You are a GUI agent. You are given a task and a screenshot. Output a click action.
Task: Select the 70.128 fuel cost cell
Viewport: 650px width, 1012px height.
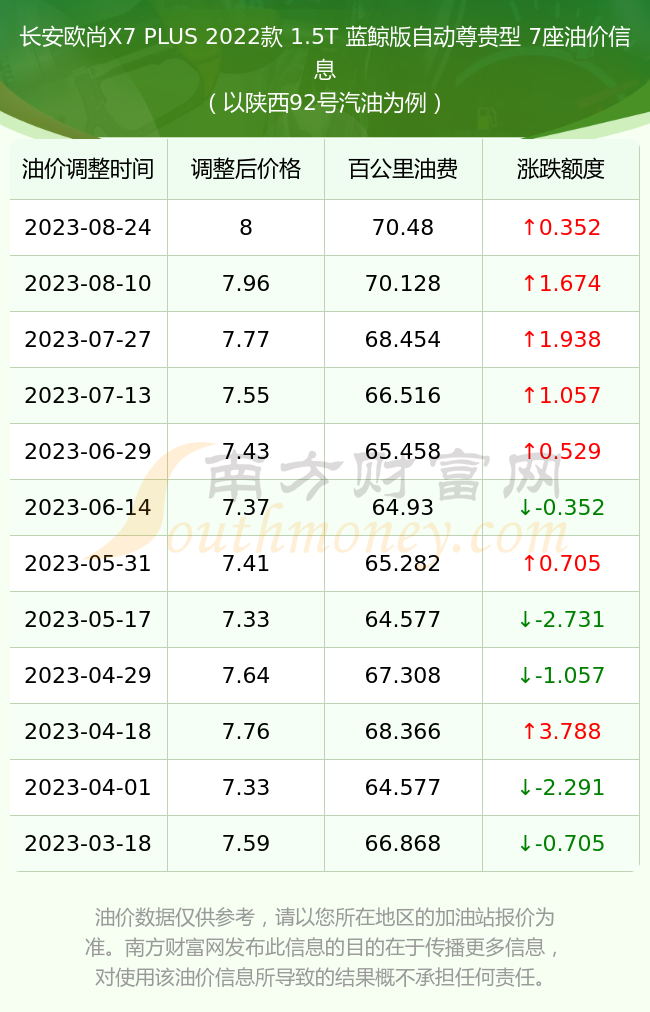(x=403, y=283)
